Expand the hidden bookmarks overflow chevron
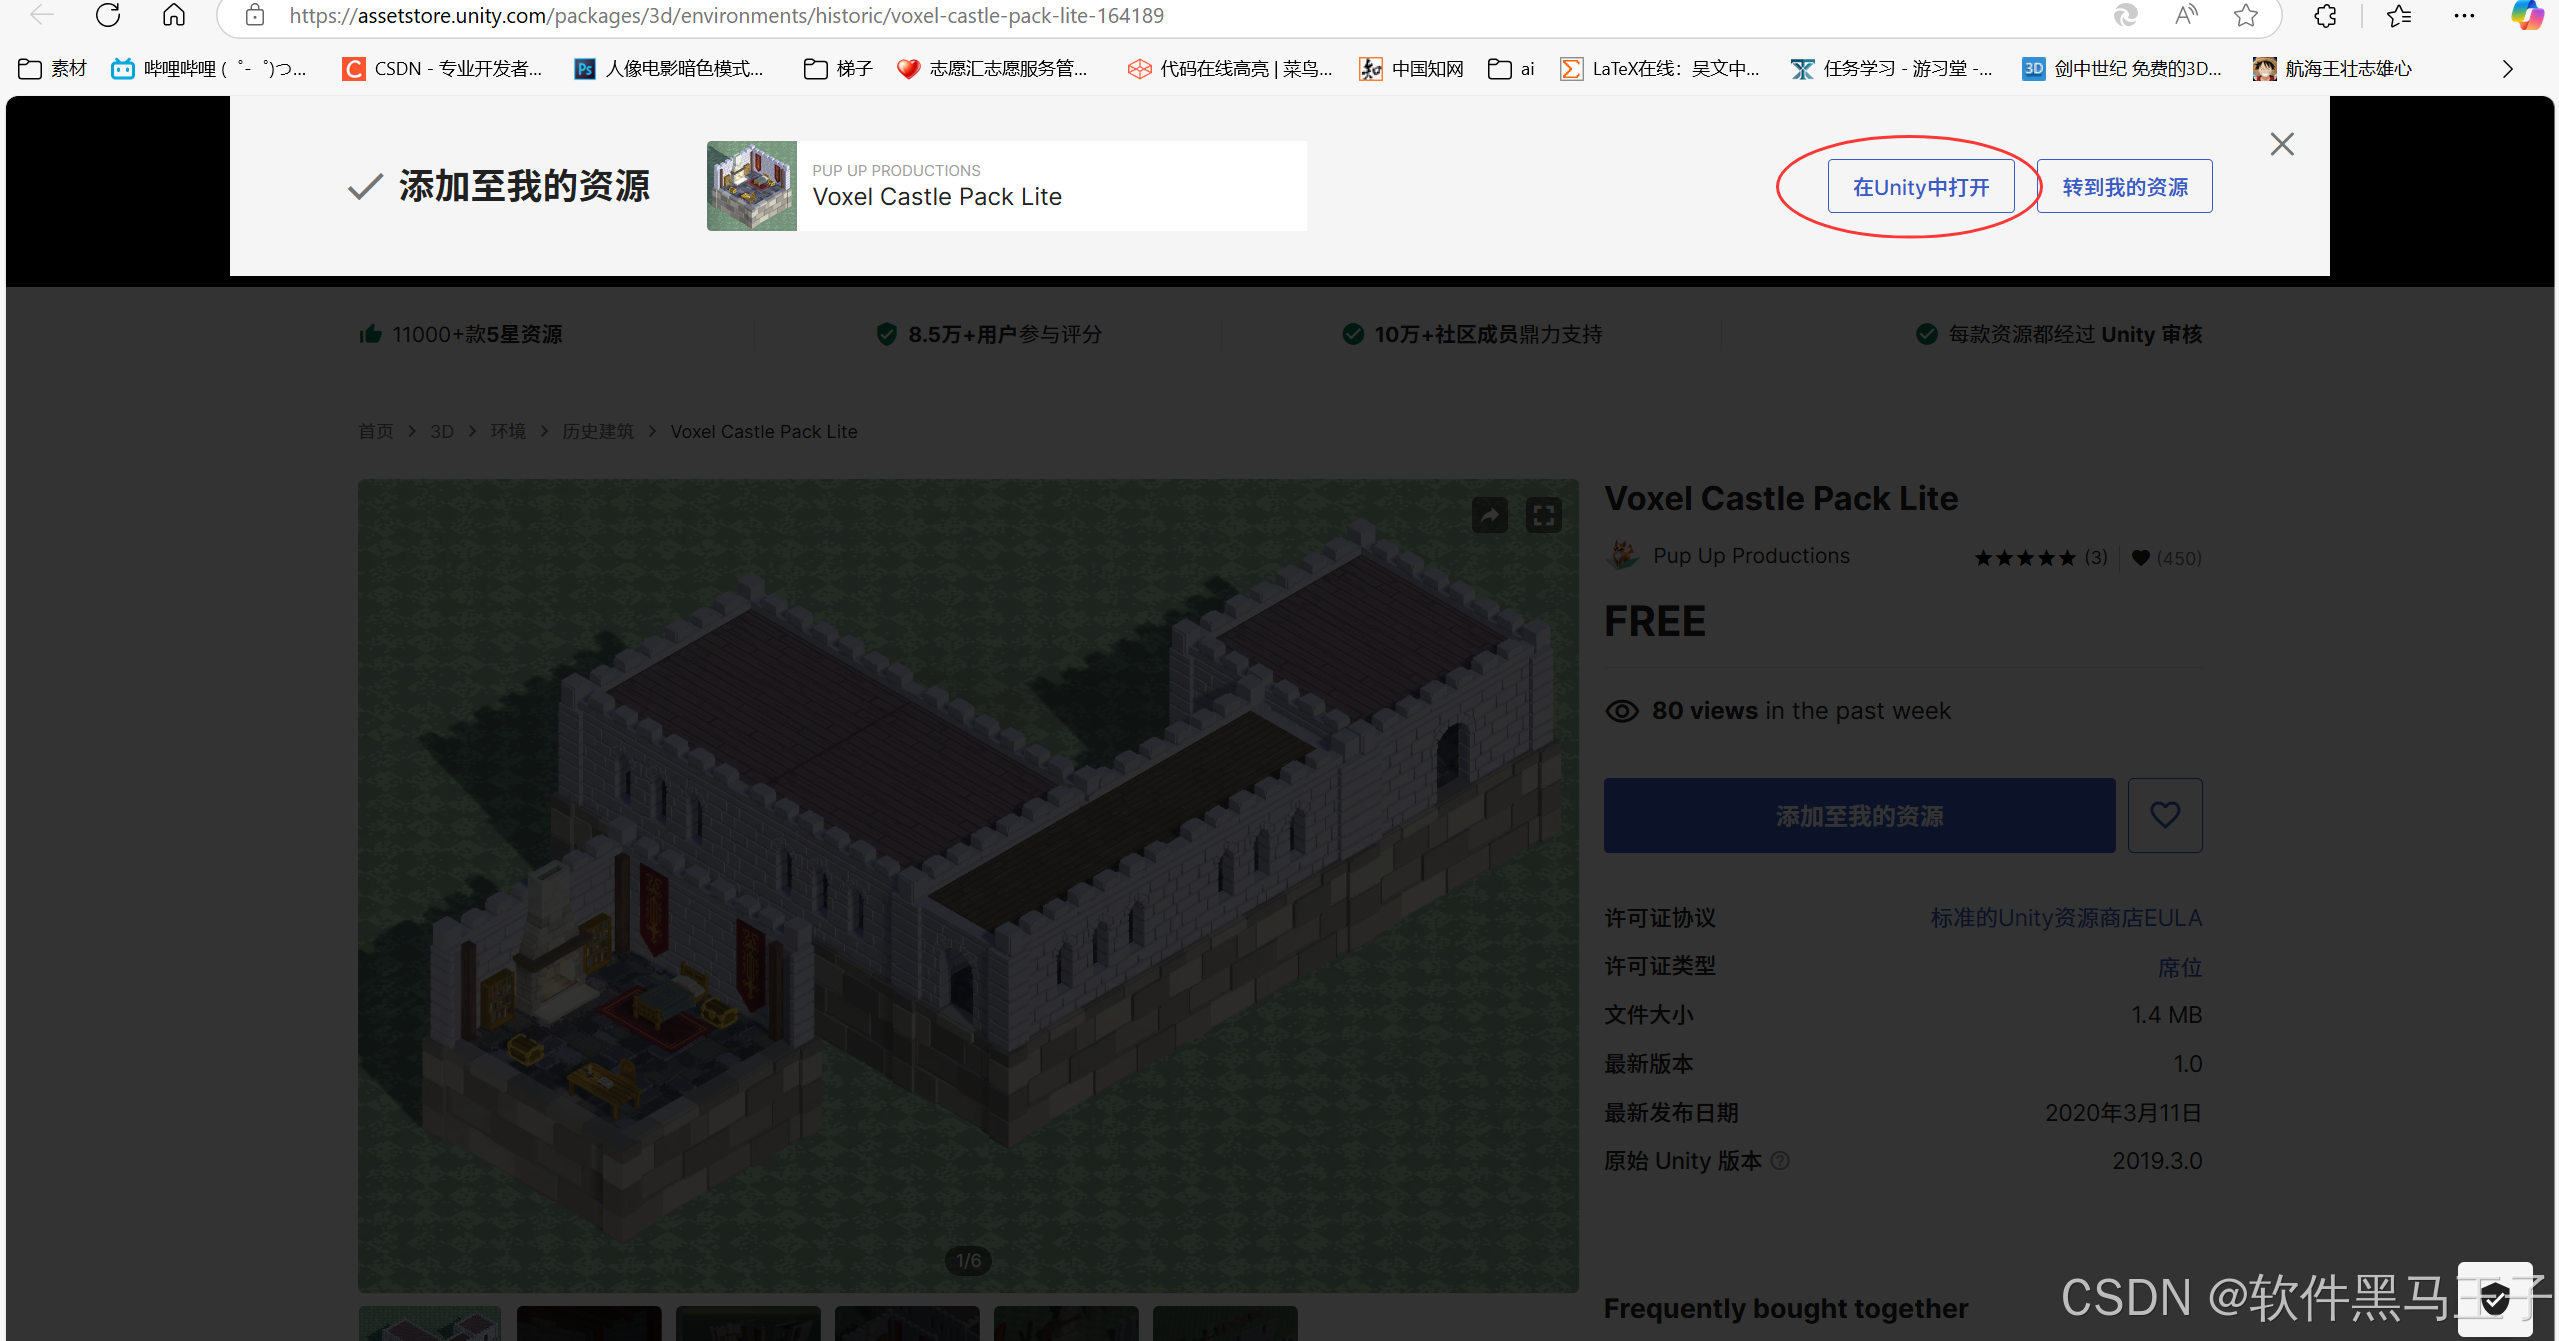This screenshot has height=1341, width=2559. click(2507, 69)
